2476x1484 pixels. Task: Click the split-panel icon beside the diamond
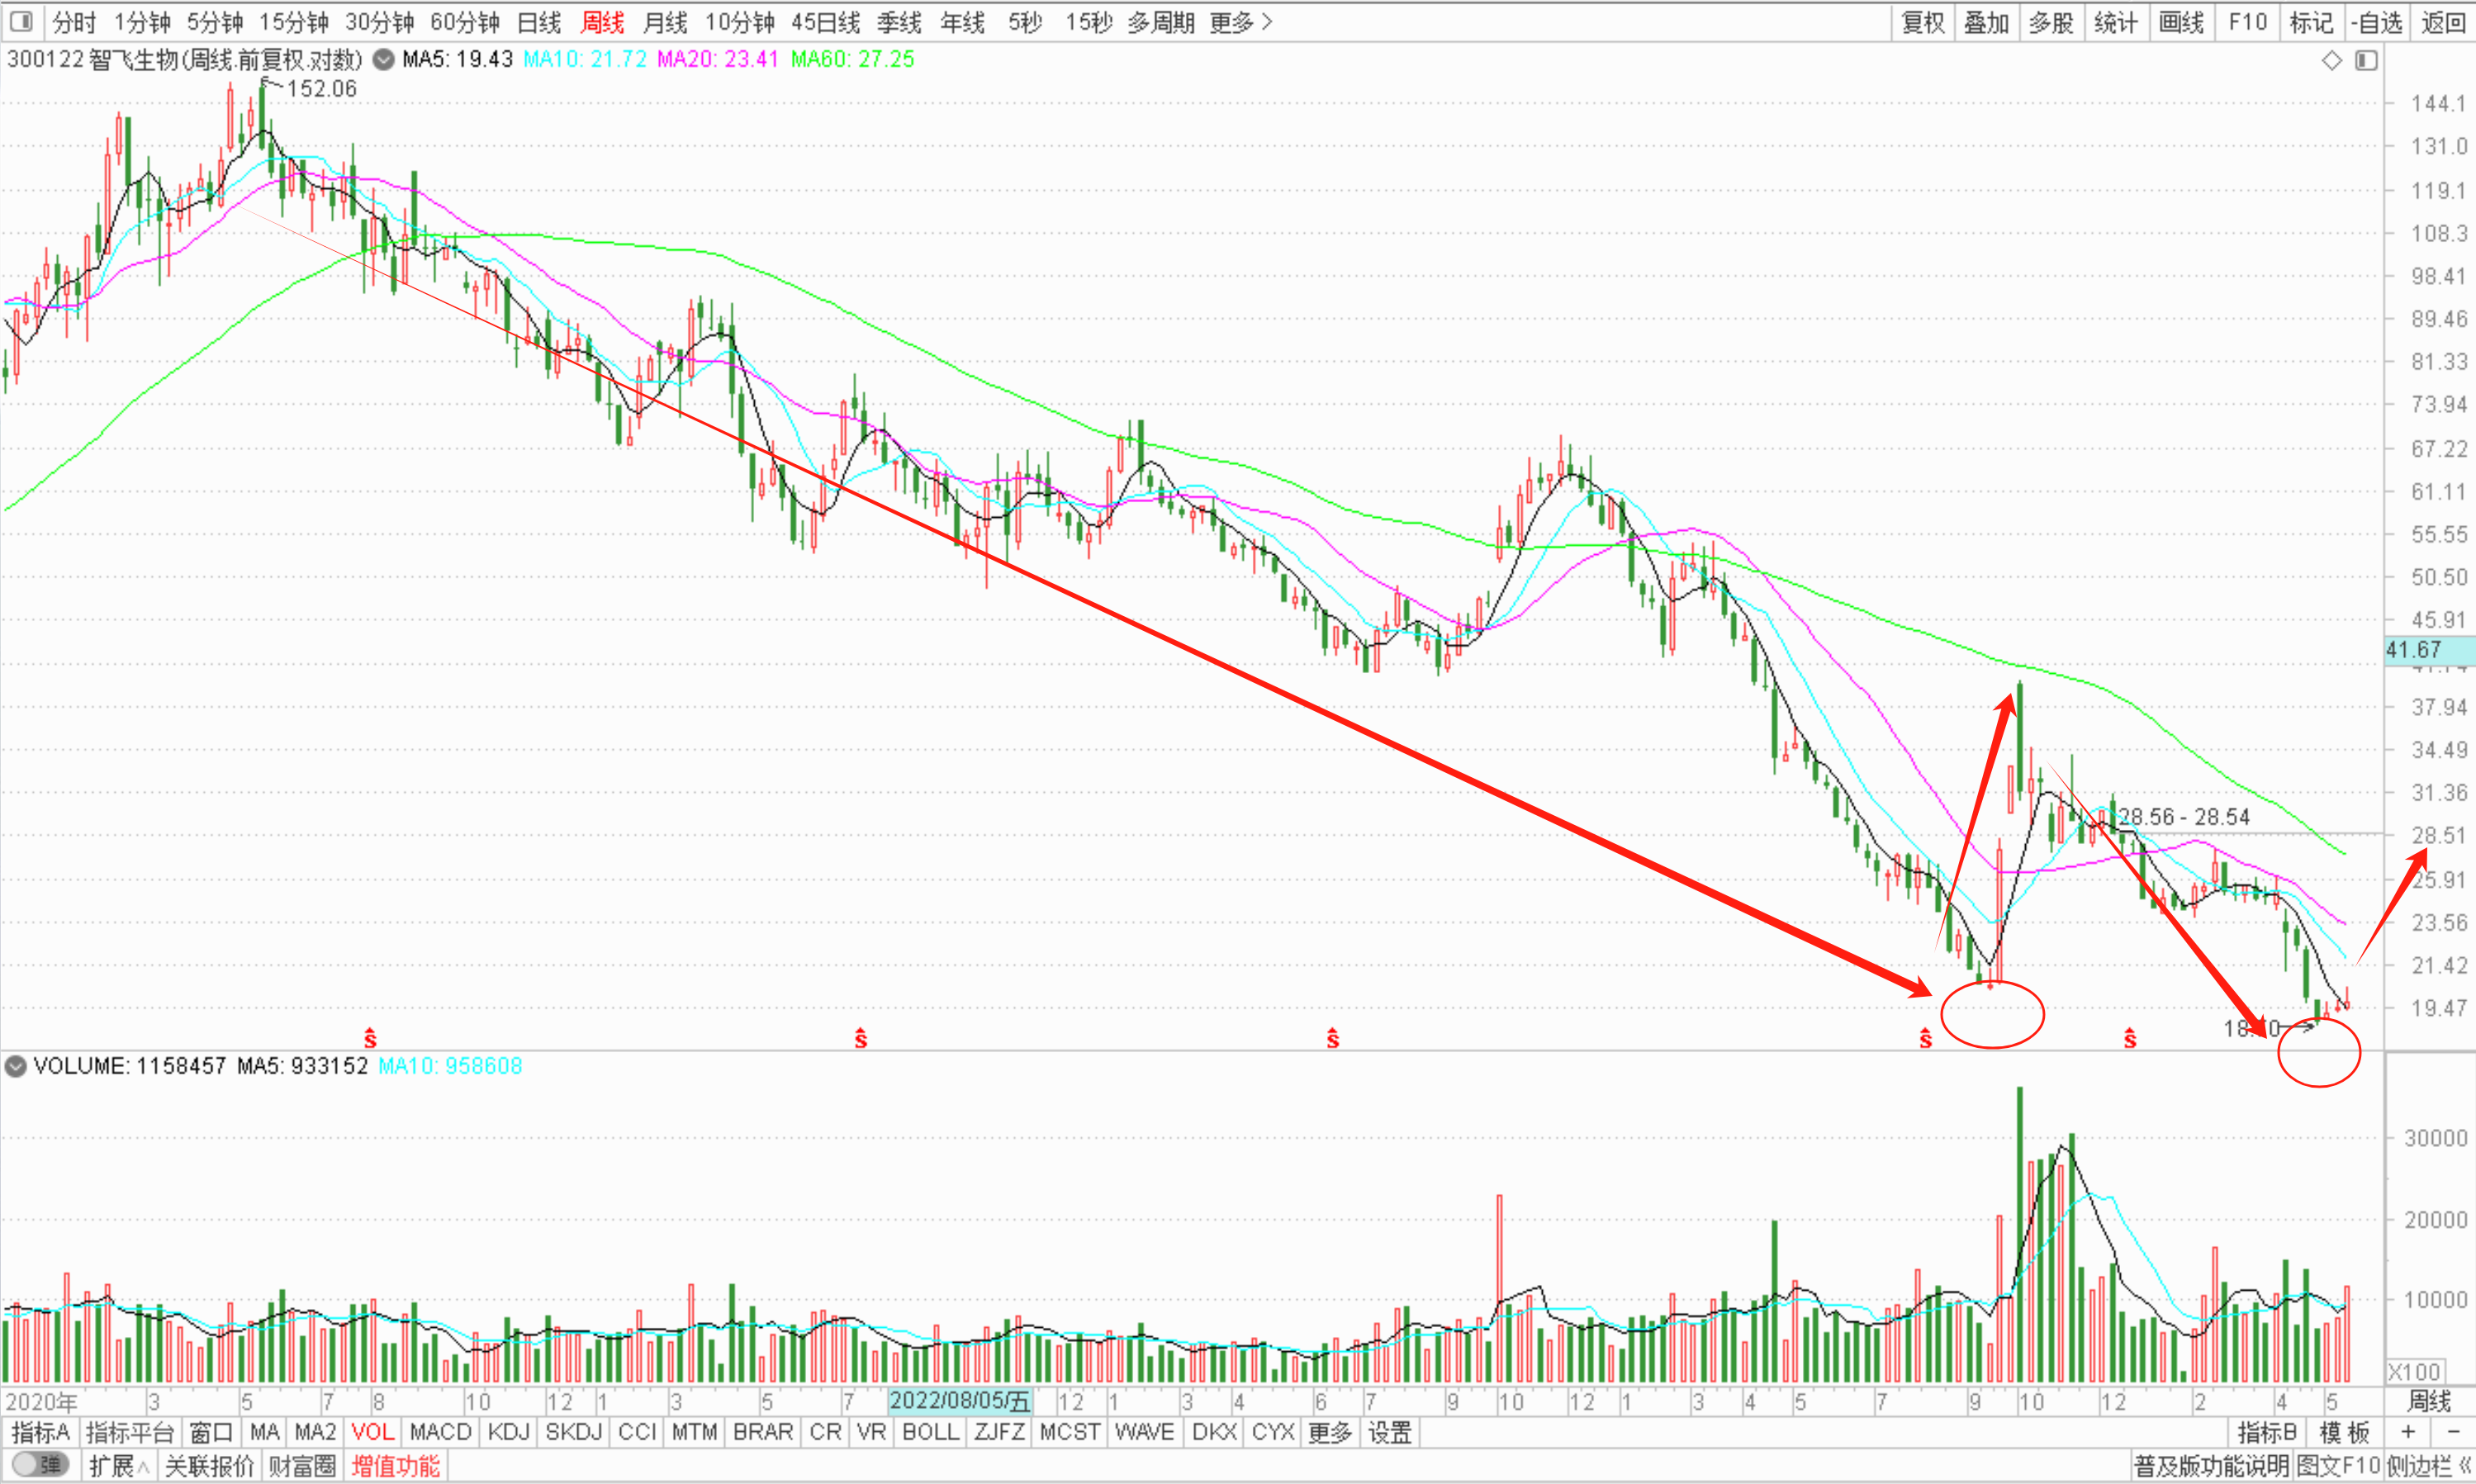point(2366,61)
